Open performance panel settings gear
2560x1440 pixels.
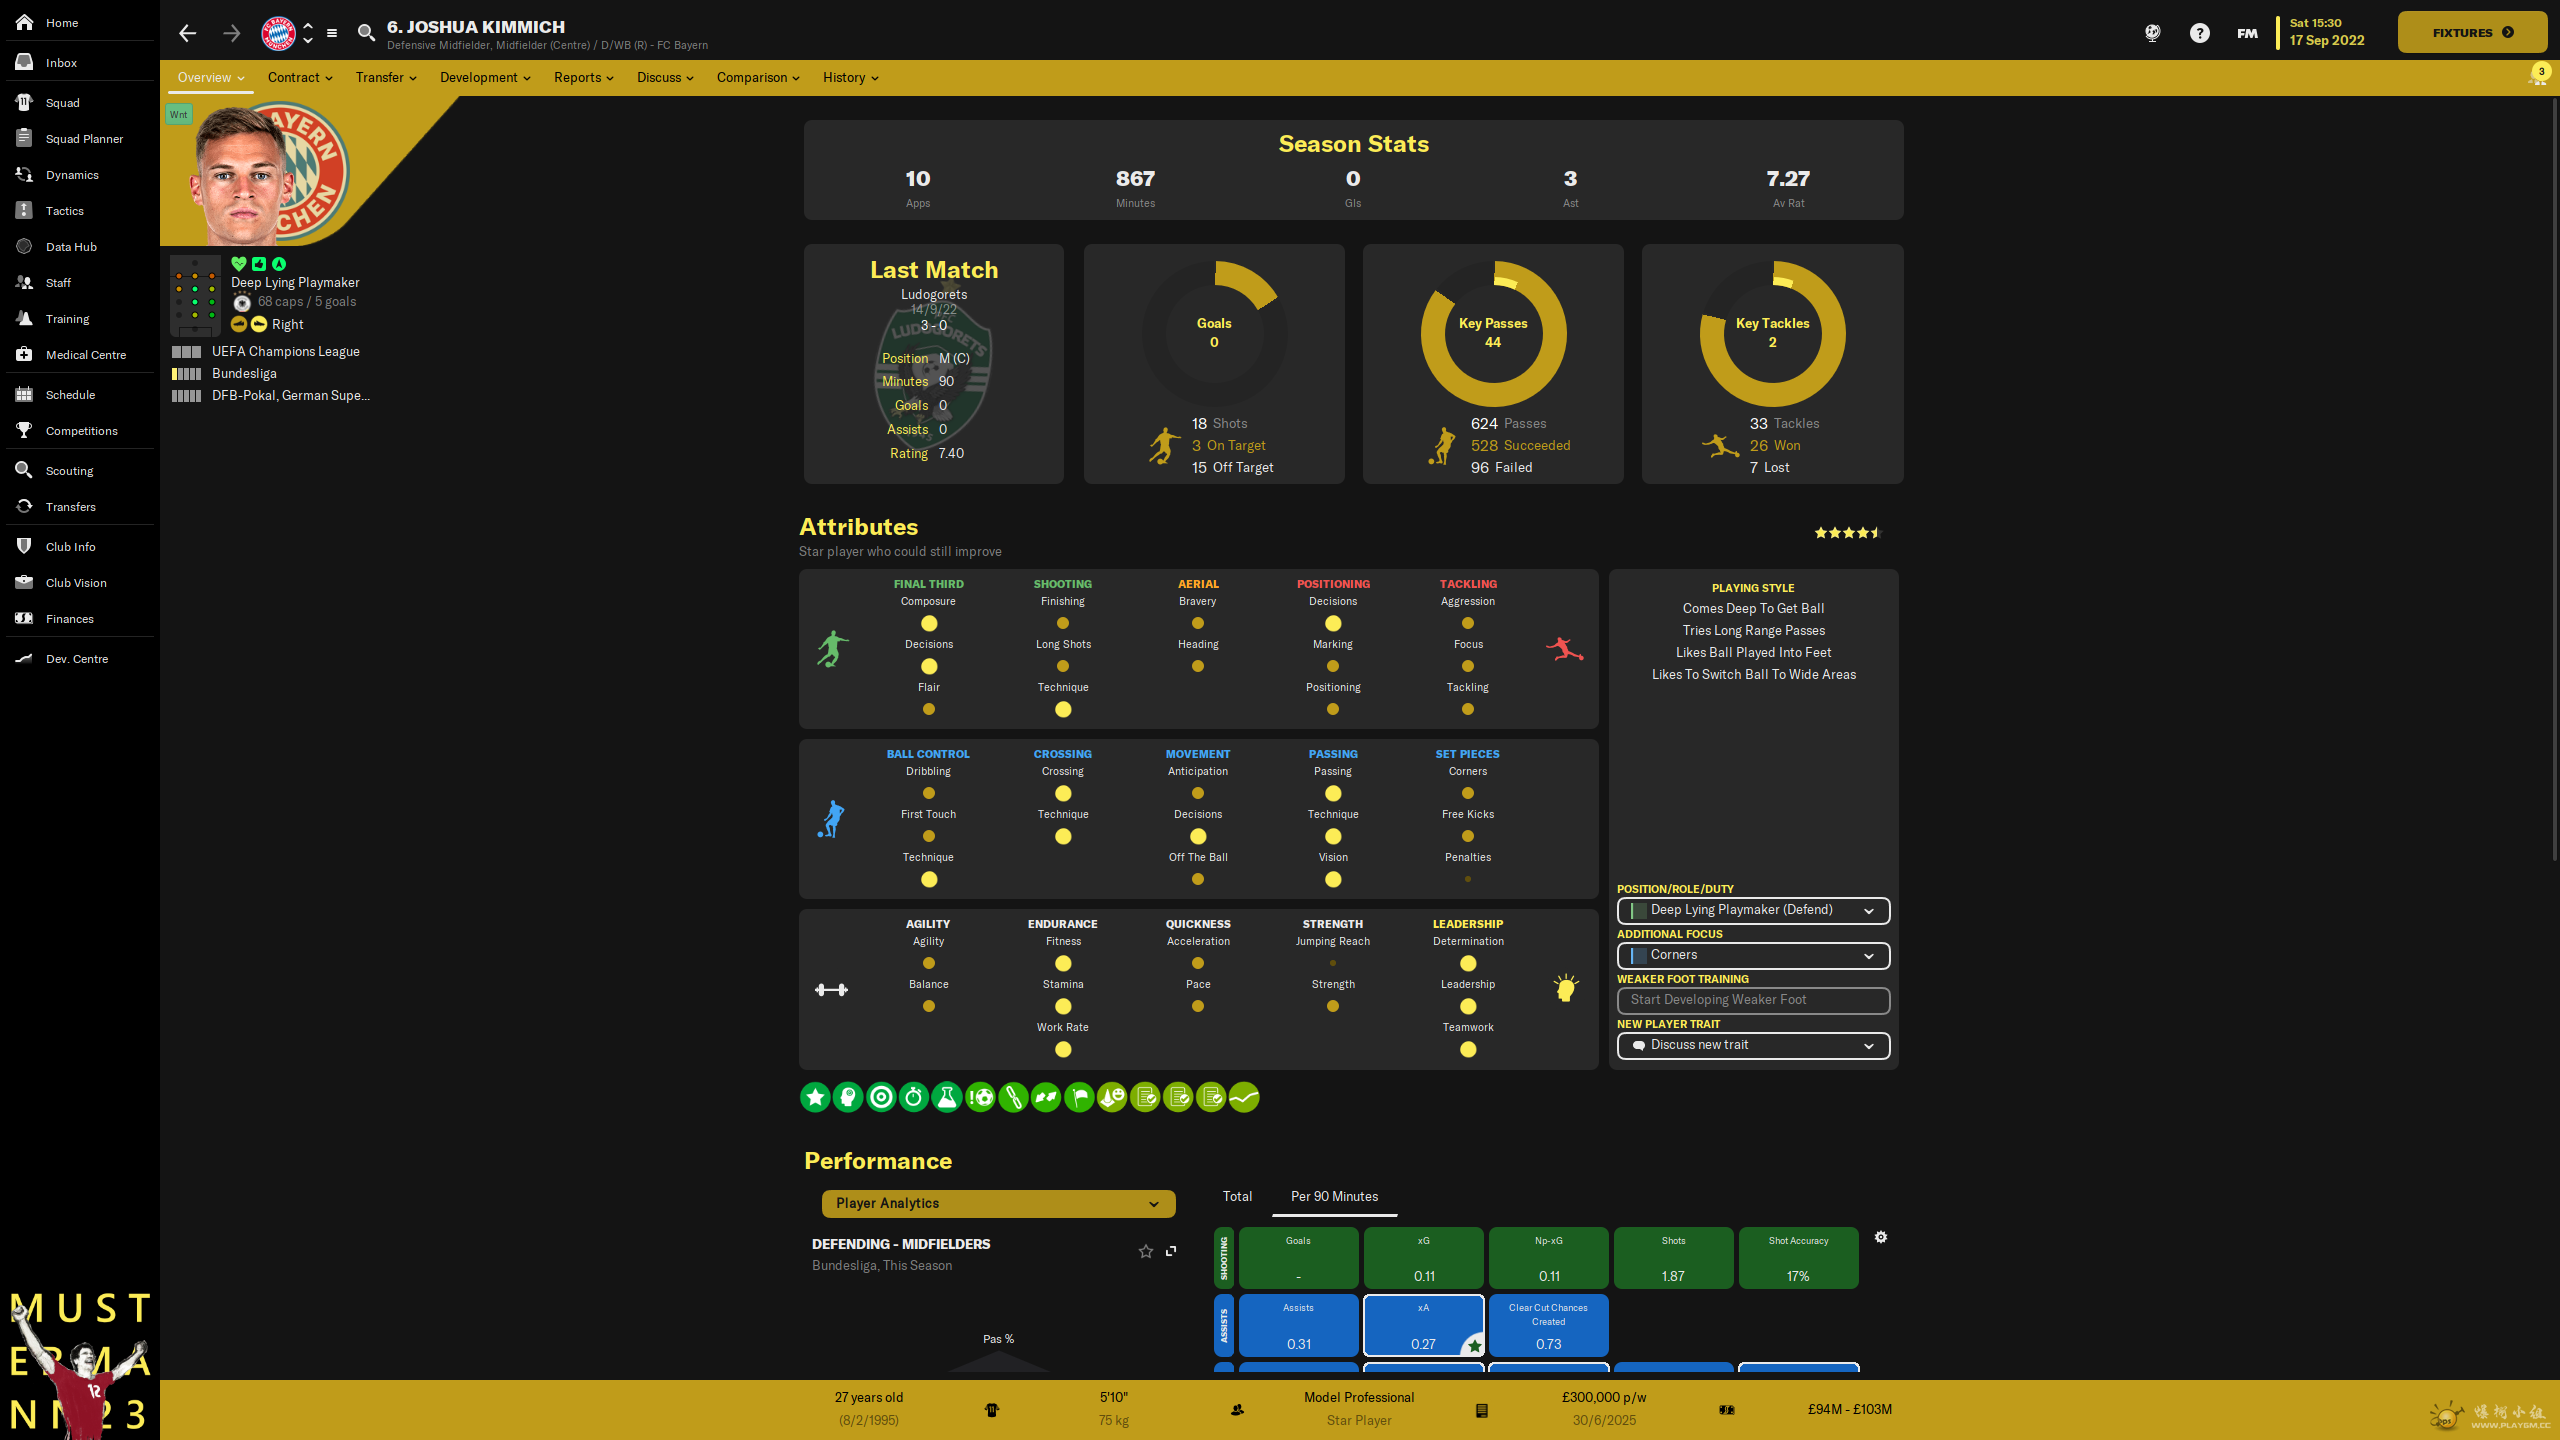tap(1881, 1237)
